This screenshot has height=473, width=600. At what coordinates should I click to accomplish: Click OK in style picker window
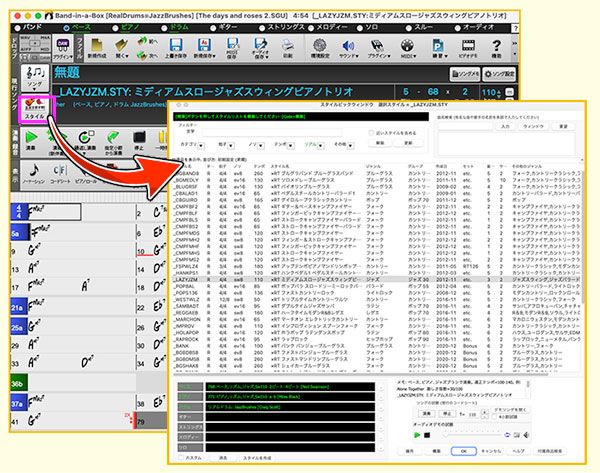point(463,451)
